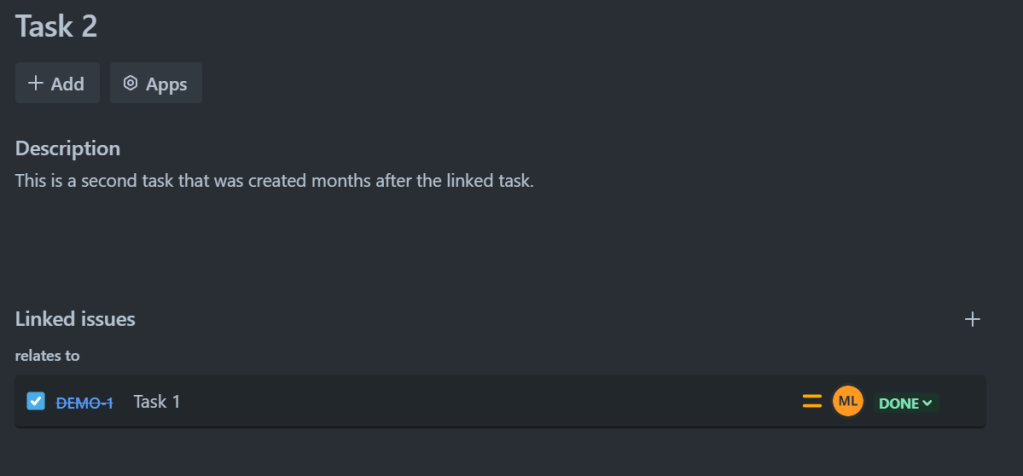Open the DONE status dropdown
The image size is (1023, 476).
pos(899,403)
